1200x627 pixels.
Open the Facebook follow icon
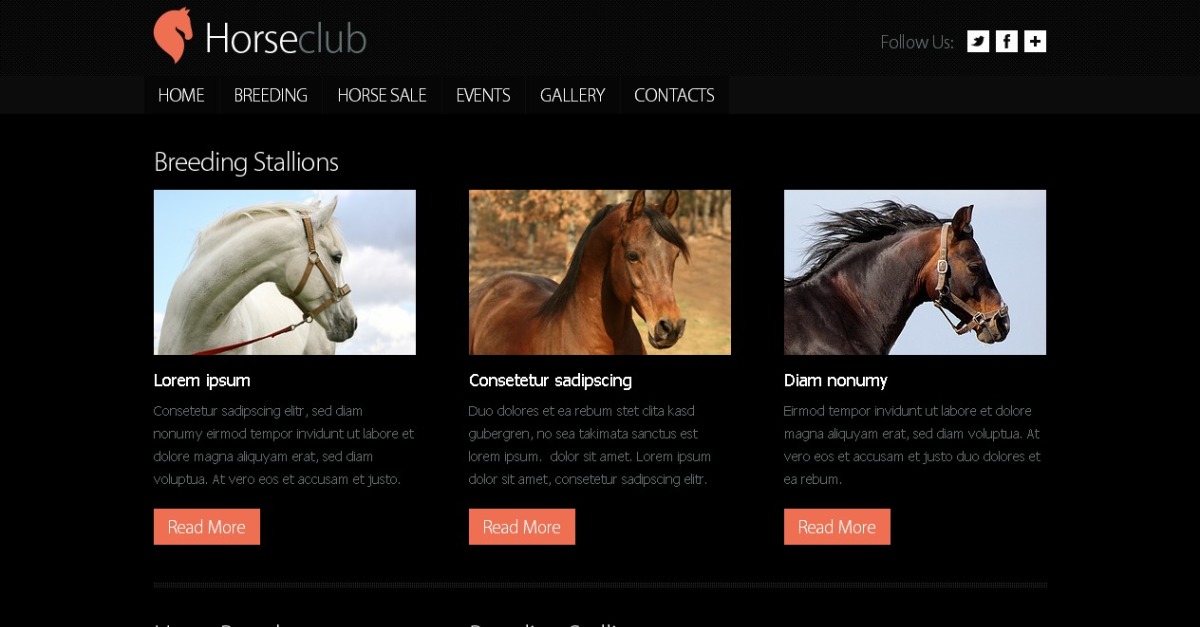pos(1007,41)
